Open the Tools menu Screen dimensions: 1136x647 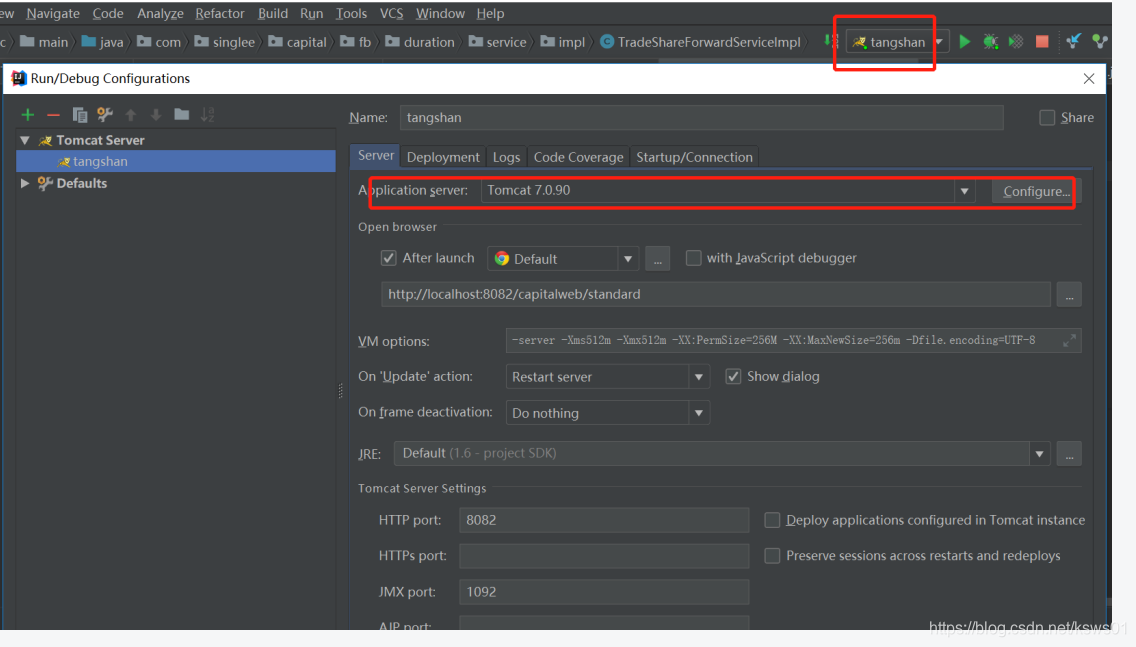pyautogui.click(x=351, y=13)
